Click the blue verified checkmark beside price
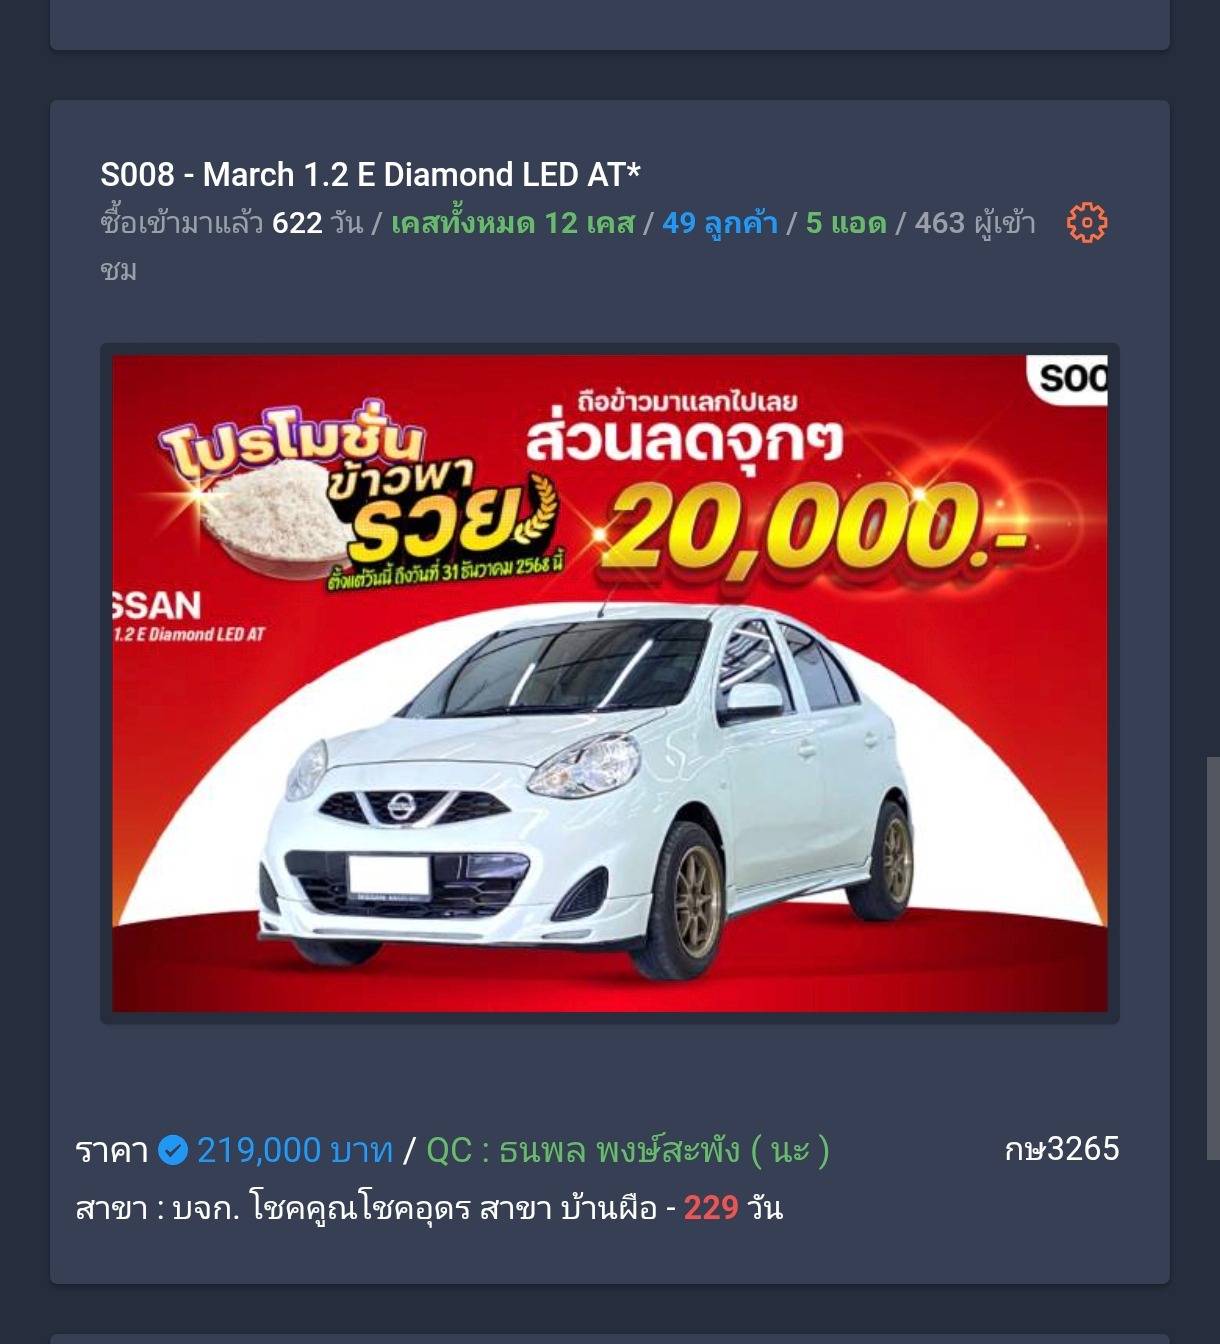The width and height of the screenshot is (1220, 1344). pyautogui.click(x=173, y=1151)
